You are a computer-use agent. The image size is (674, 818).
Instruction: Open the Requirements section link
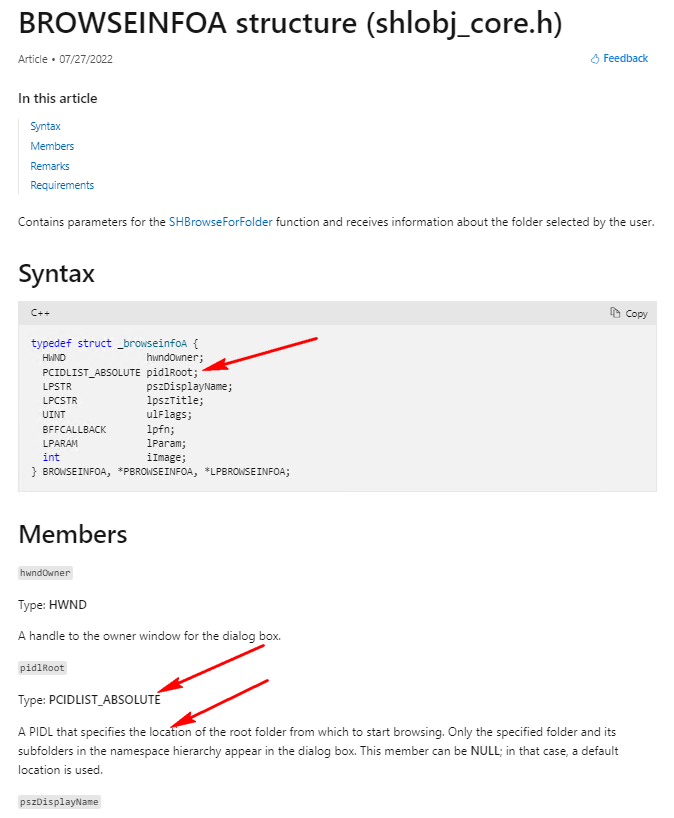click(62, 185)
